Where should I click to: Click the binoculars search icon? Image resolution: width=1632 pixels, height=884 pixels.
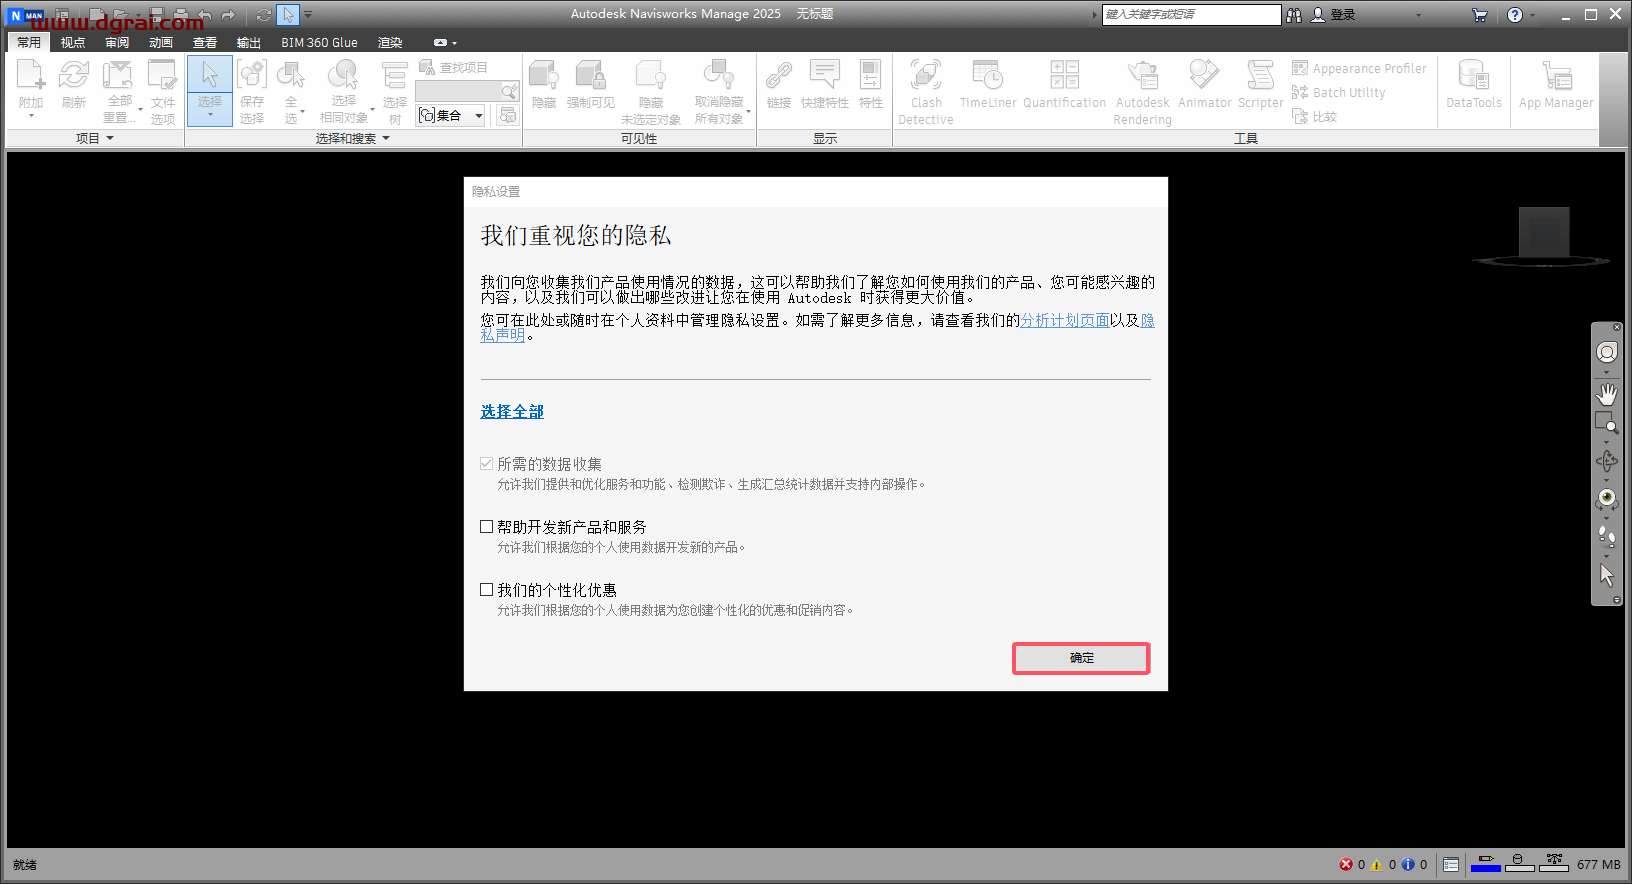(1294, 15)
